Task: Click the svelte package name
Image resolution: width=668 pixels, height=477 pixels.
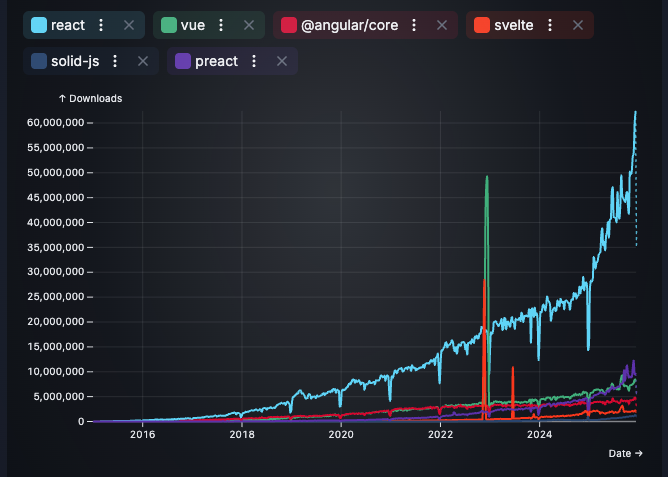Action: coord(514,26)
